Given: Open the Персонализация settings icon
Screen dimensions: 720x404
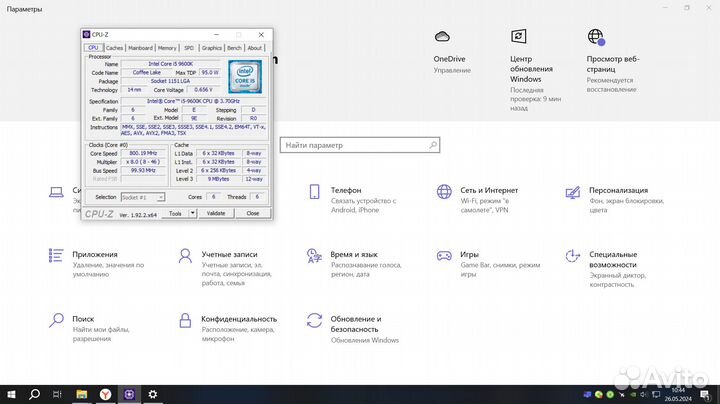Looking at the screenshot, I should coord(573,192).
